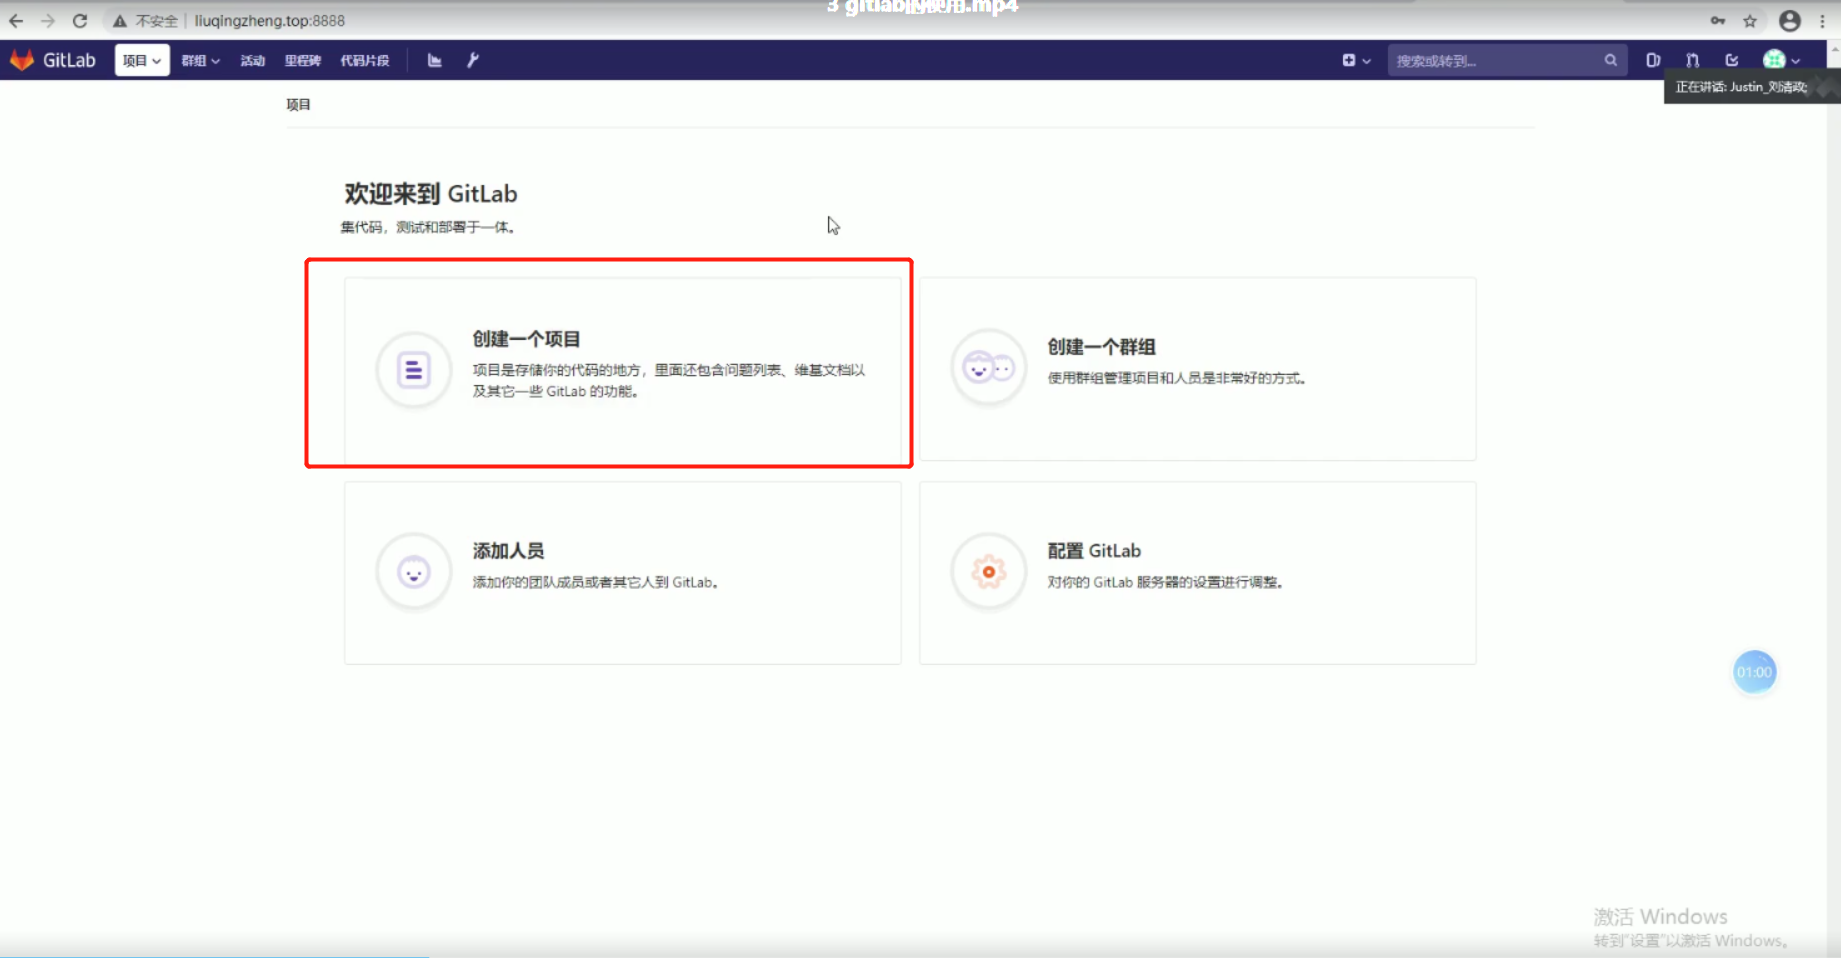Screen dimensions: 1841x958
Task: Click the 添加人员 card title
Action: pos(508,551)
